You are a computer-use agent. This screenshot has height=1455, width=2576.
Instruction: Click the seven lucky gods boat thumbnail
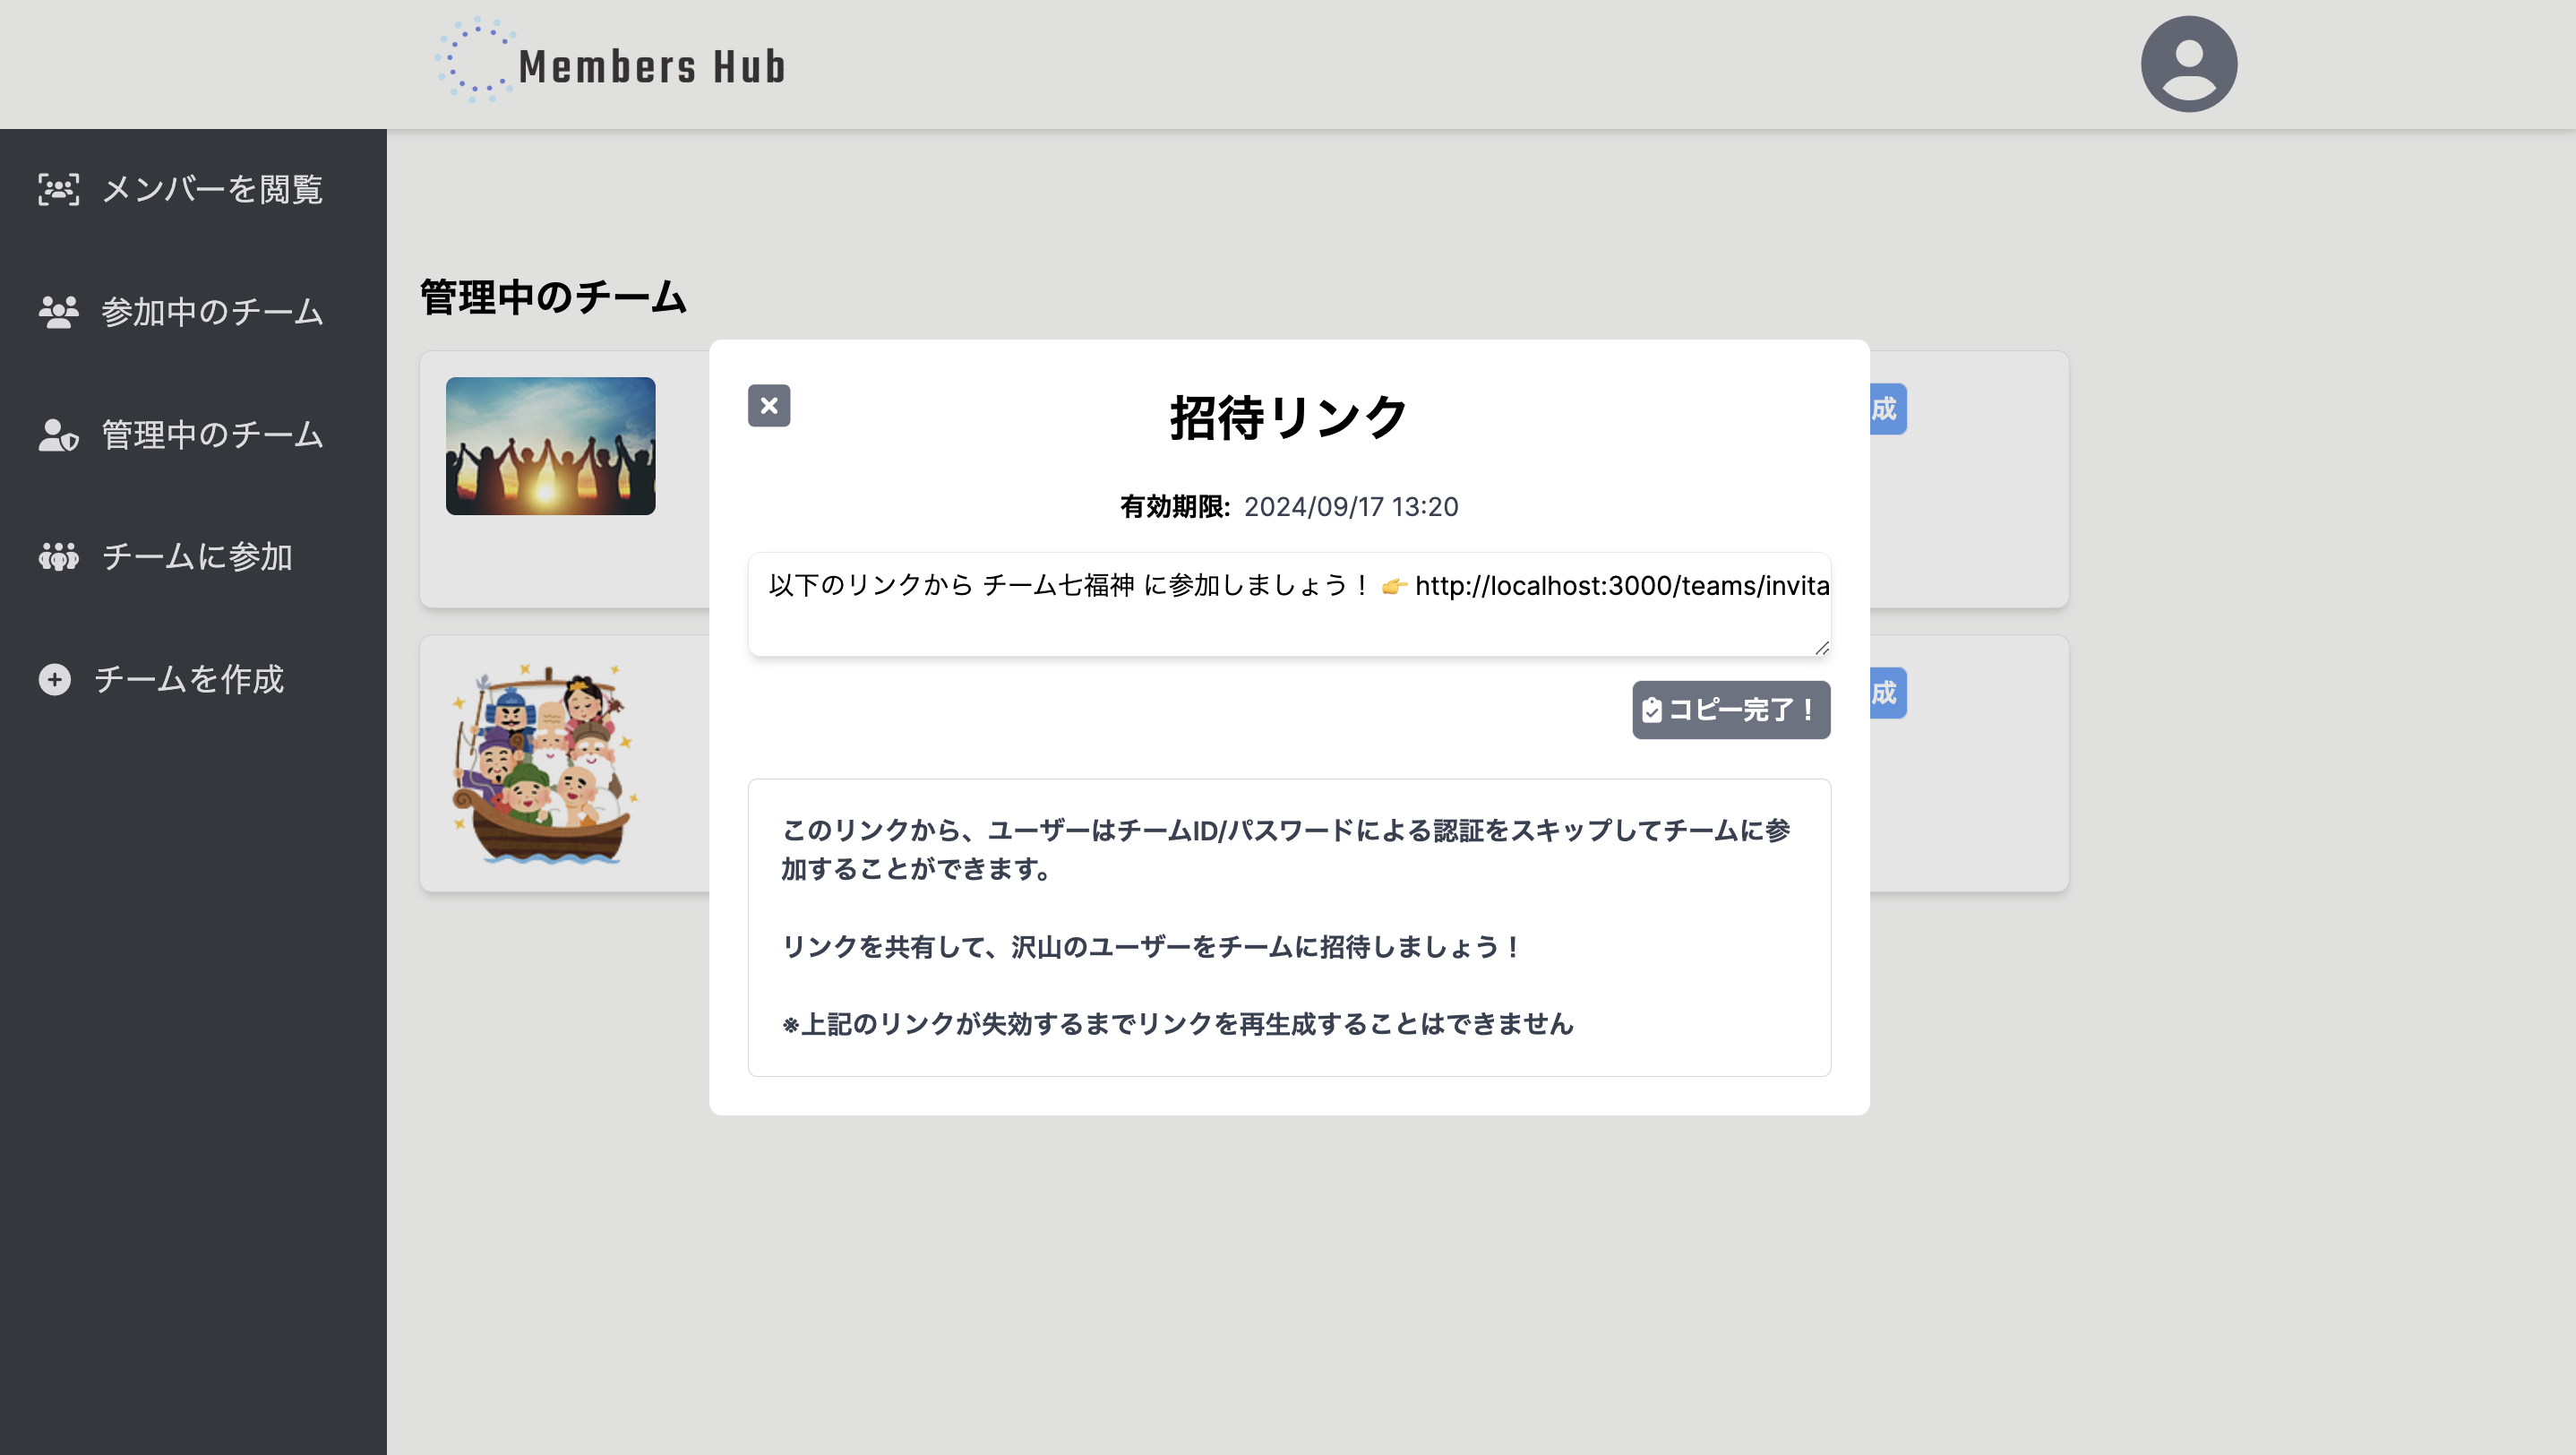coord(545,764)
